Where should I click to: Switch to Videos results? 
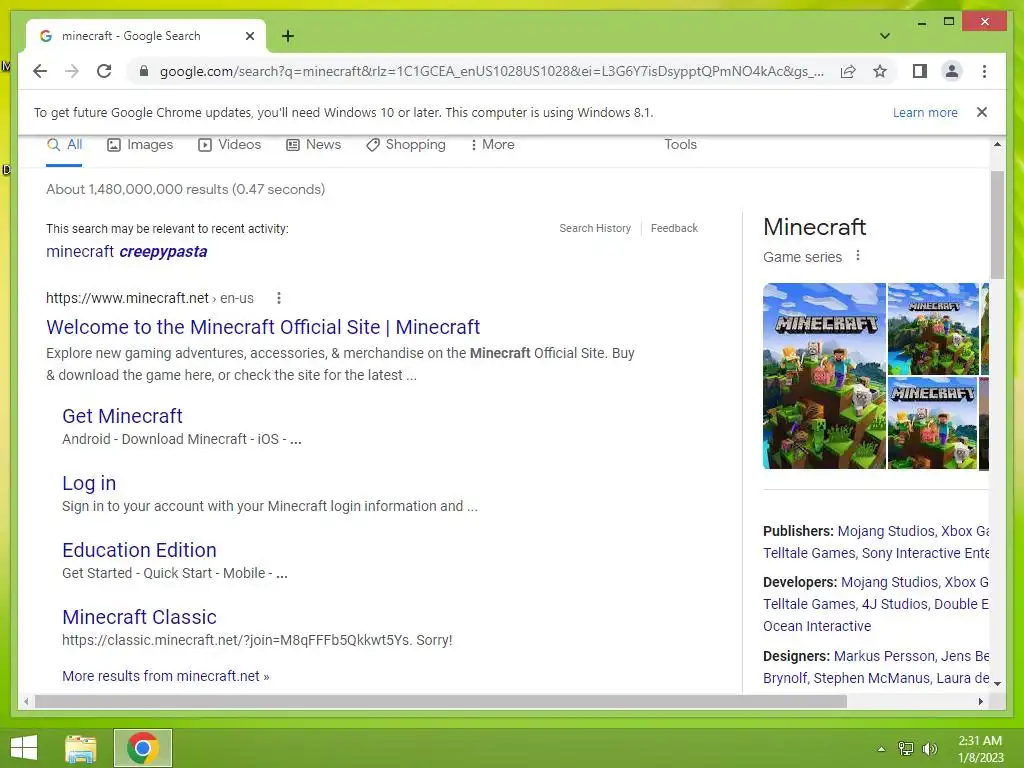229,144
